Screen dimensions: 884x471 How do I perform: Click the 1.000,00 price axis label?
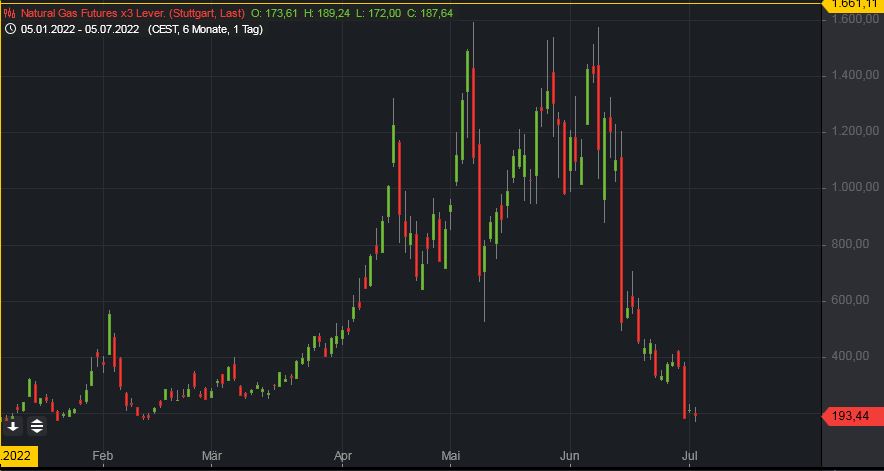point(856,188)
